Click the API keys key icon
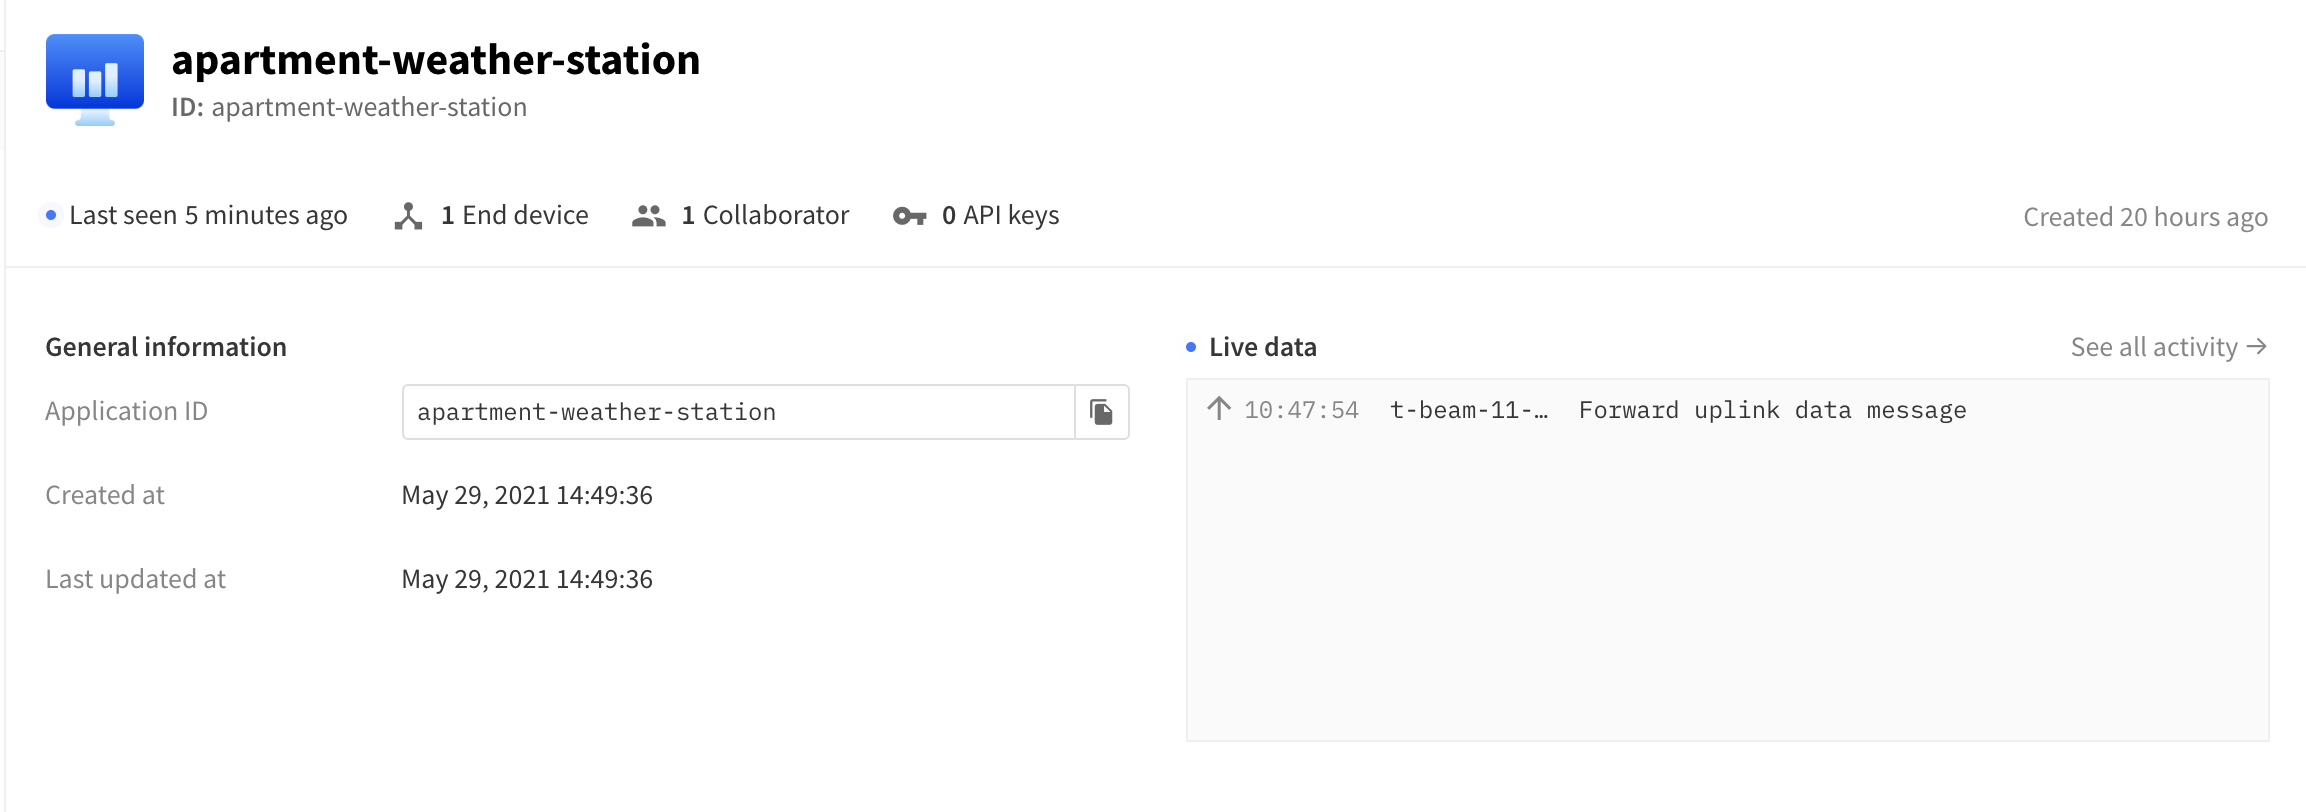Screen dimensions: 2306x812 click(909, 216)
